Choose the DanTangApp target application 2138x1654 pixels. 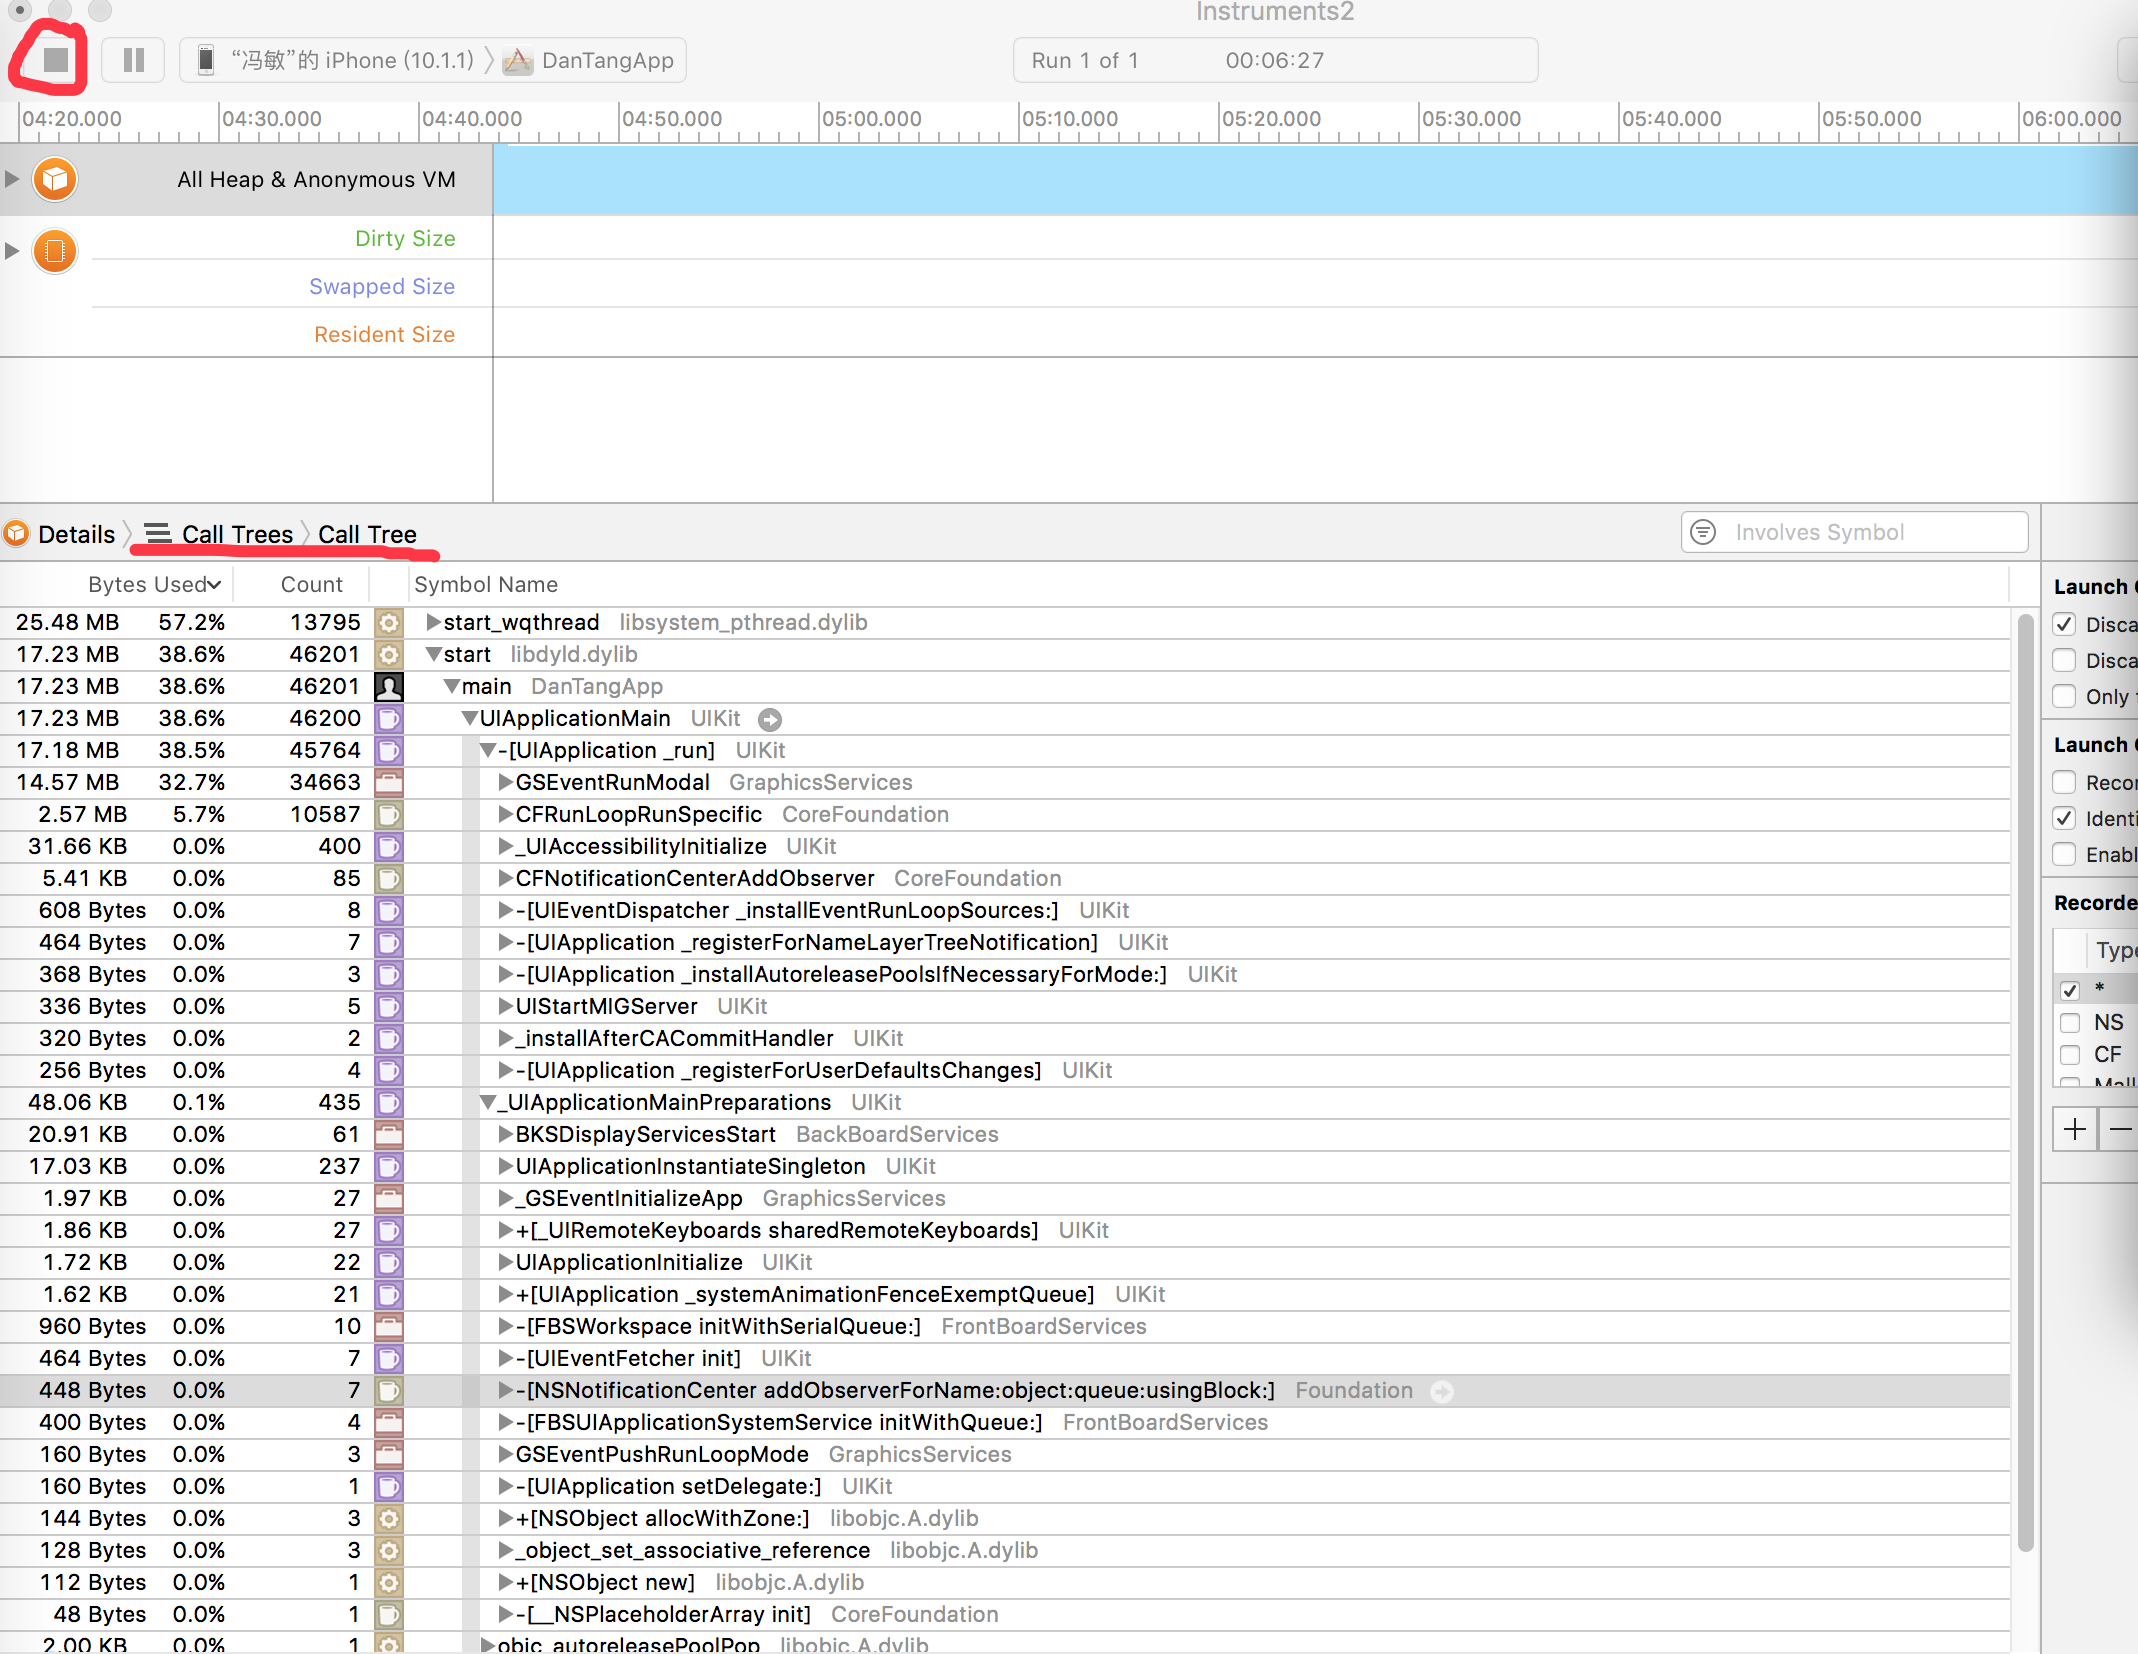(x=589, y=60)
